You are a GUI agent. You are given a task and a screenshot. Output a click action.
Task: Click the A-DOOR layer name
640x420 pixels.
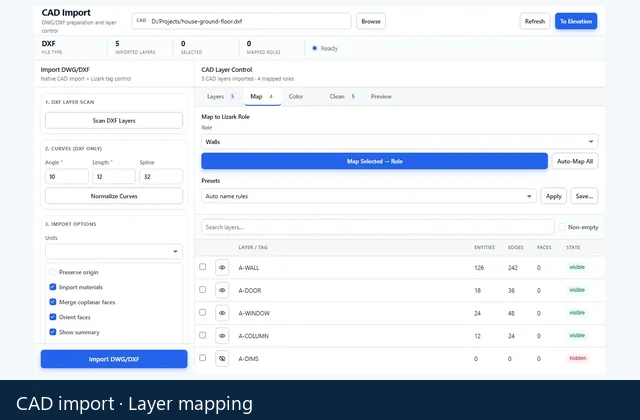pos(250,291)
